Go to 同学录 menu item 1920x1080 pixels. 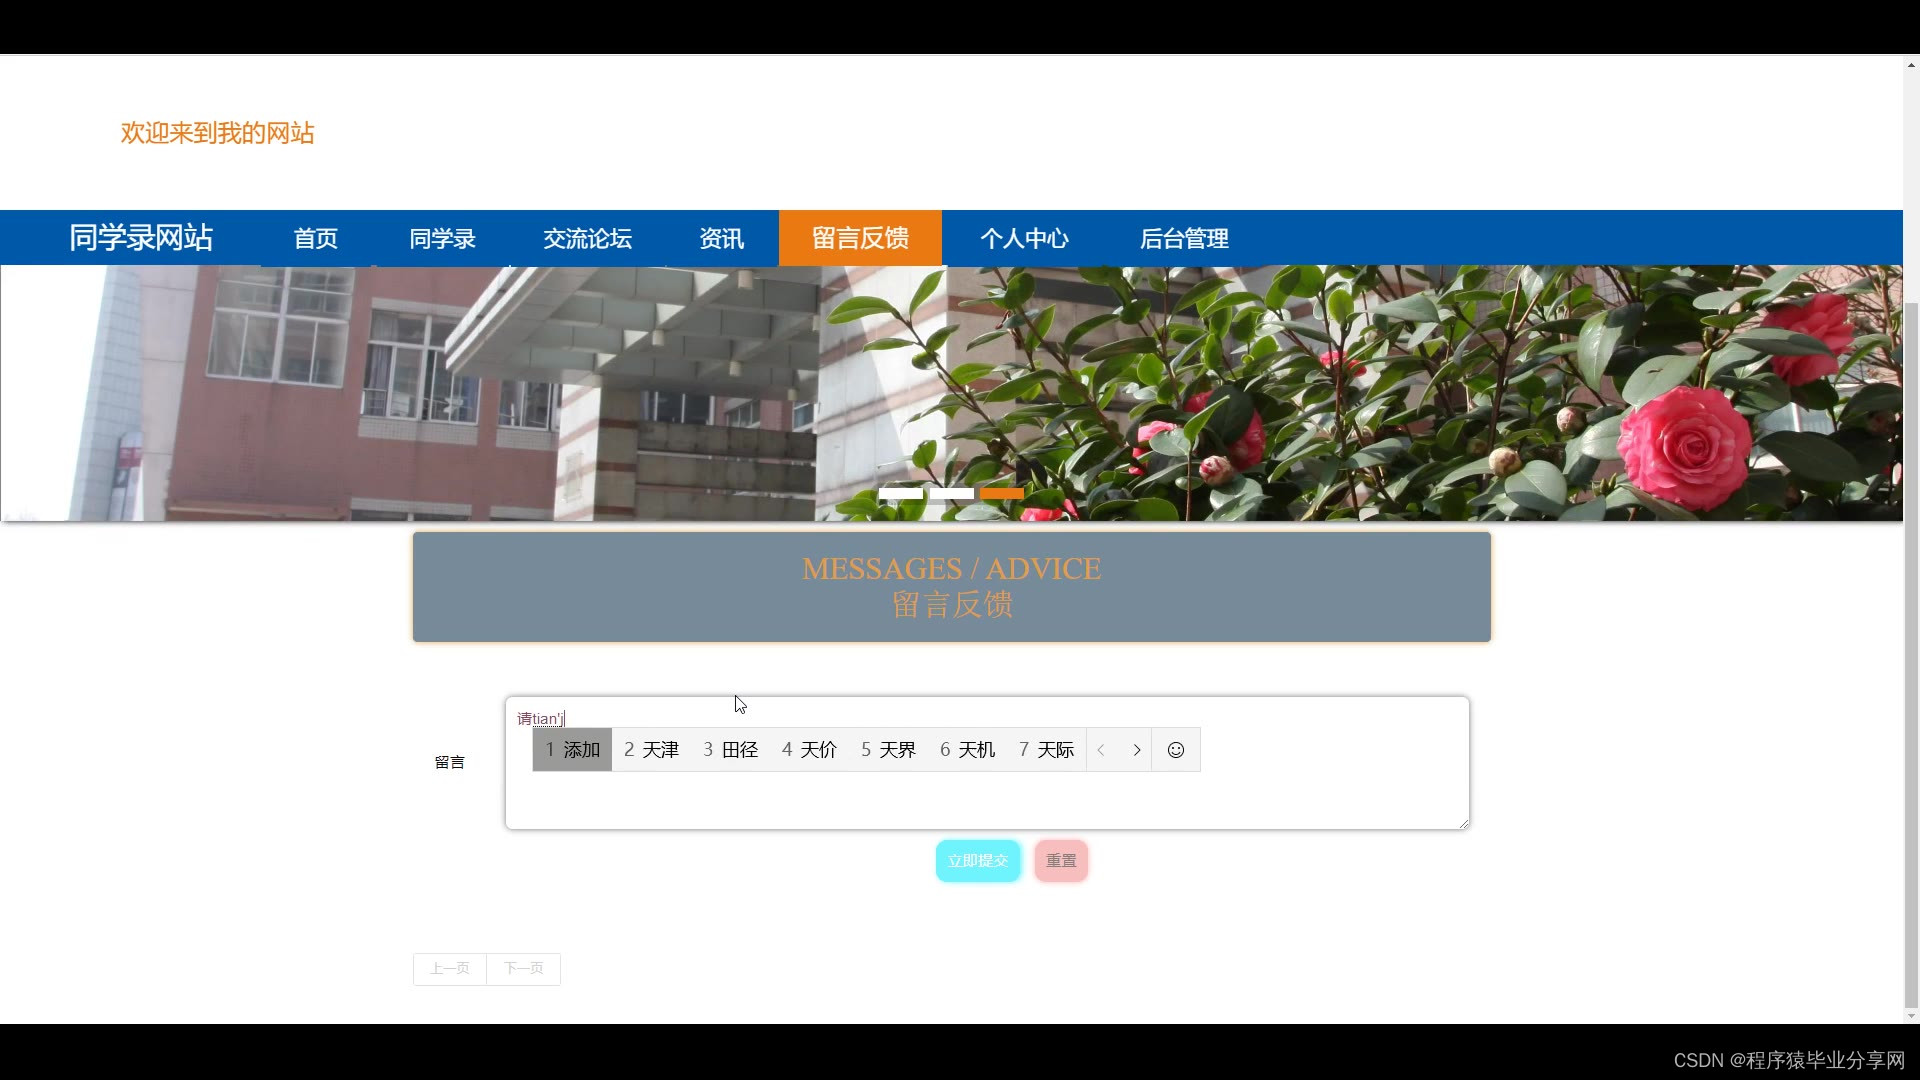(x=442, y=238)
